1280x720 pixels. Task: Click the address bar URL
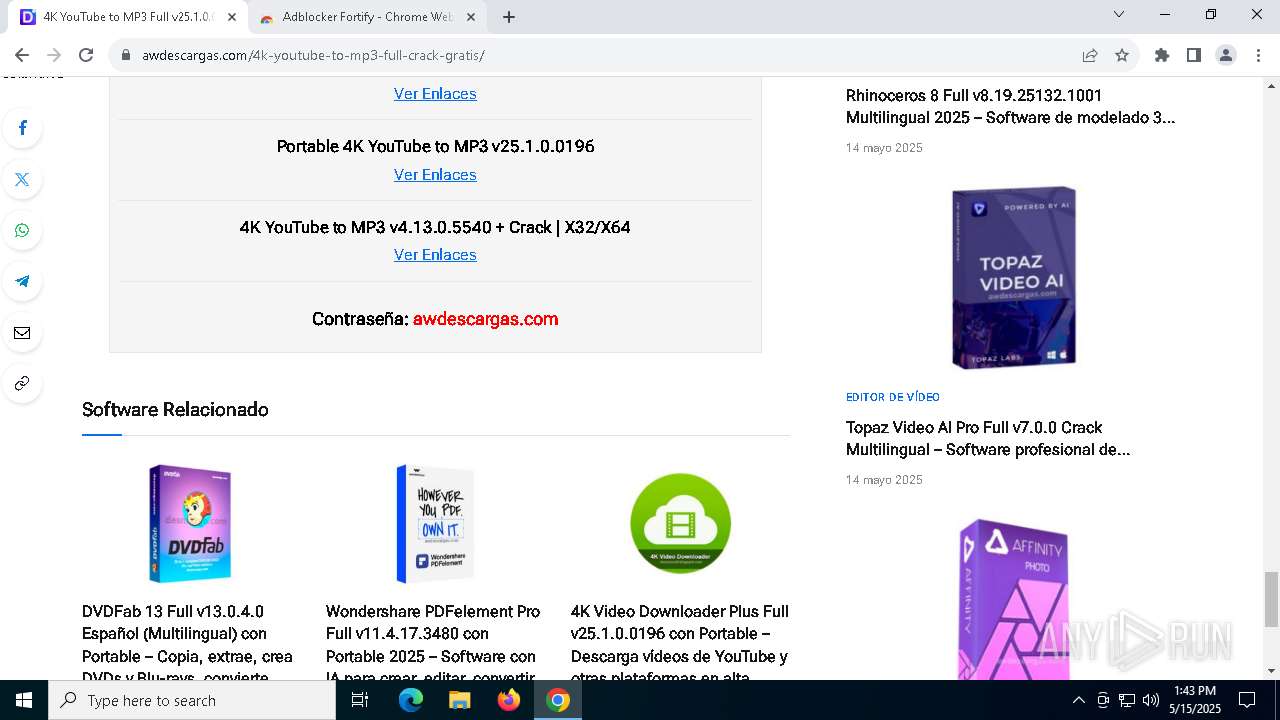[313, 55]
